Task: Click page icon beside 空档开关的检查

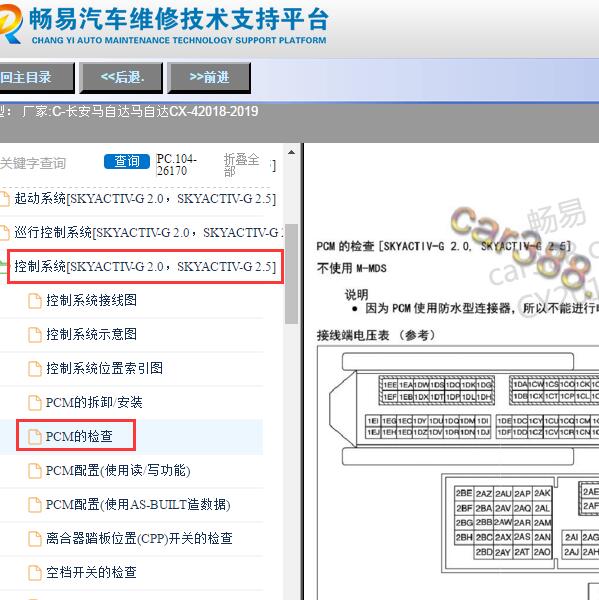Action: coord(35,573)
